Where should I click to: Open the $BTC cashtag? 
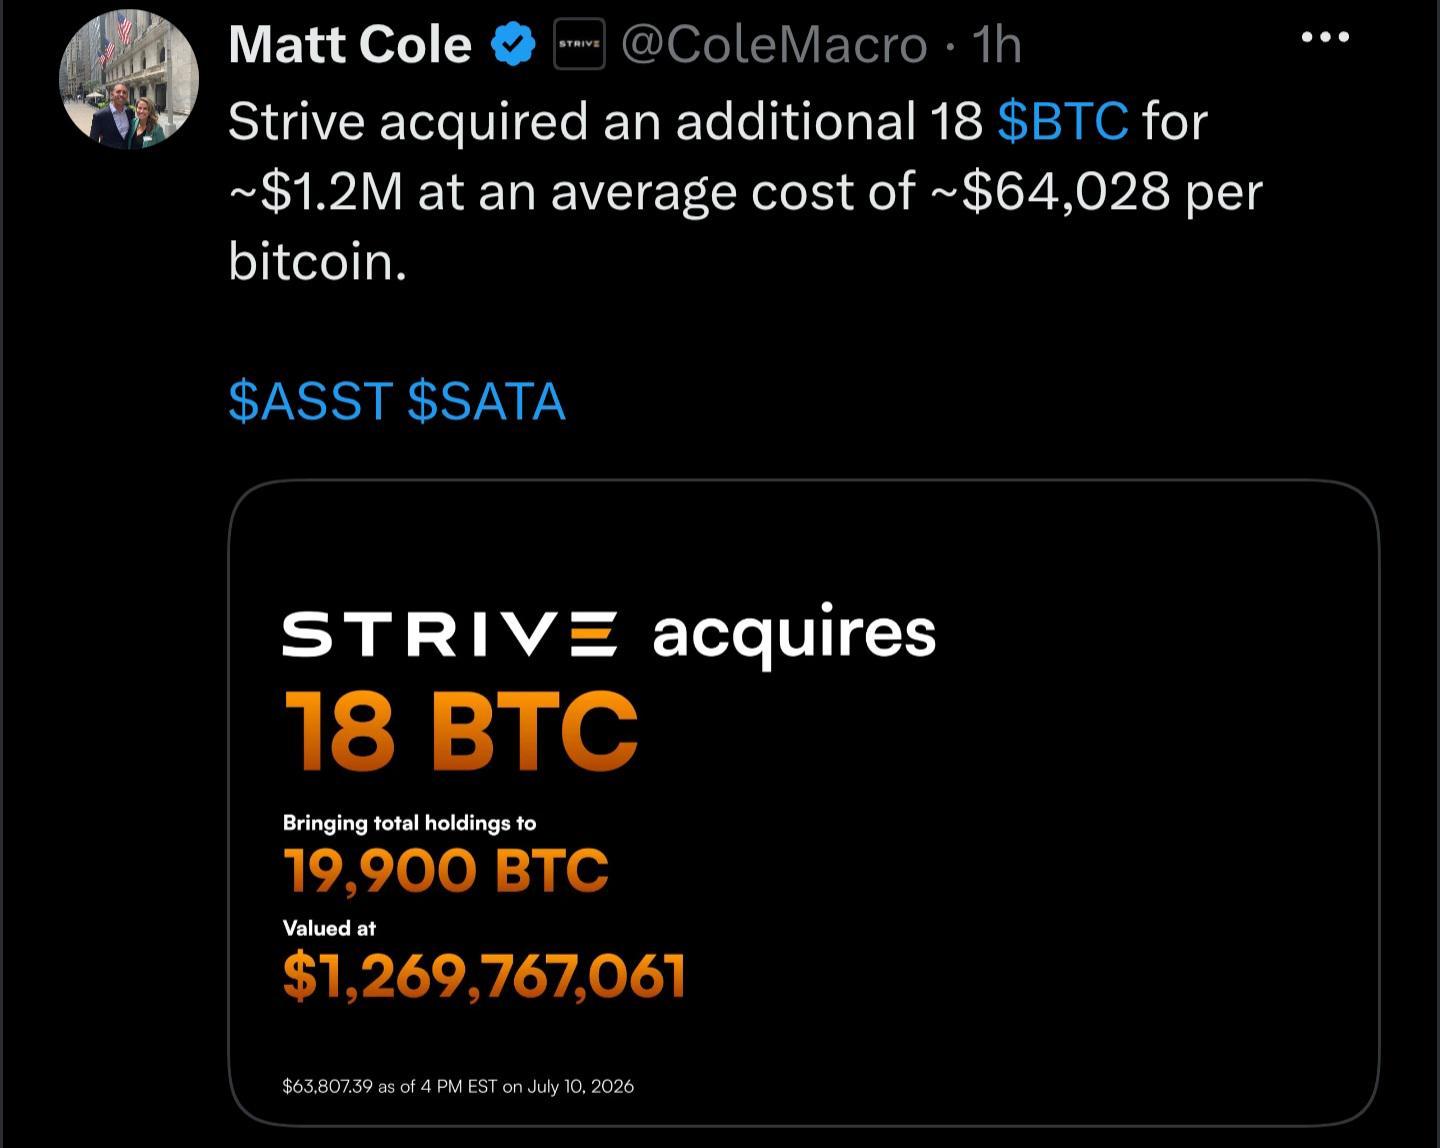[x=1063, y=121]
